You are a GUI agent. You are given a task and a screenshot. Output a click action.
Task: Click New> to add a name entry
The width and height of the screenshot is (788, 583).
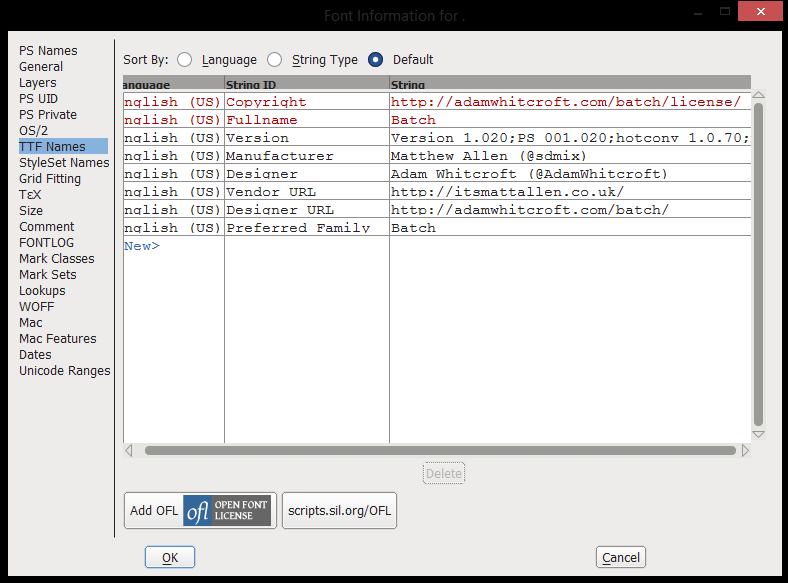click(x=142, y=246)
